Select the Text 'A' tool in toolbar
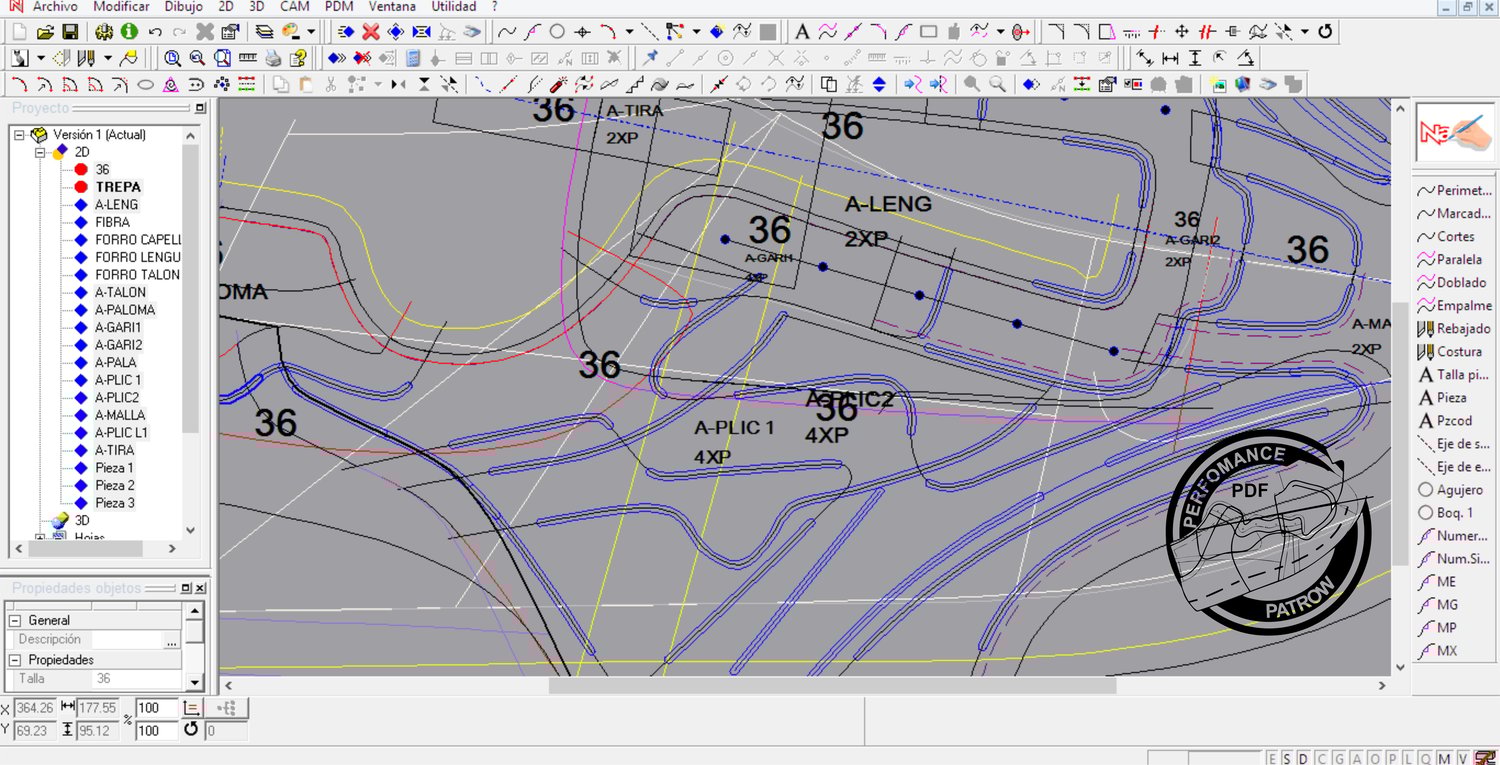This screenshot has height=765, width=1500. point(802,32)
